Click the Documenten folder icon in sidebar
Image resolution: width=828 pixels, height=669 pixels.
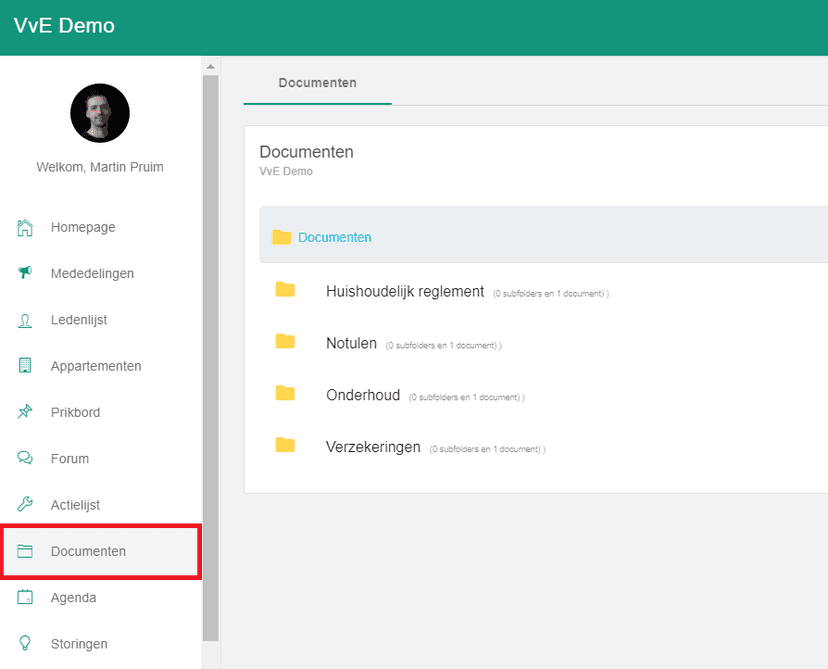(25, 551)
